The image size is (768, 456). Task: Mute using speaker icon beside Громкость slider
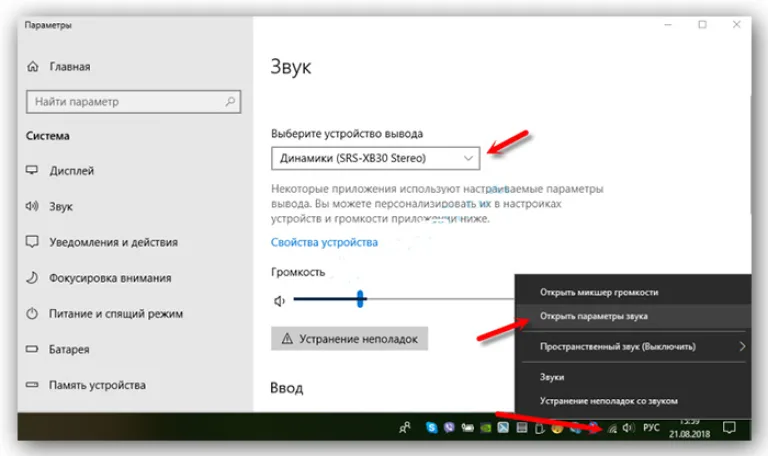click(279, 301)
